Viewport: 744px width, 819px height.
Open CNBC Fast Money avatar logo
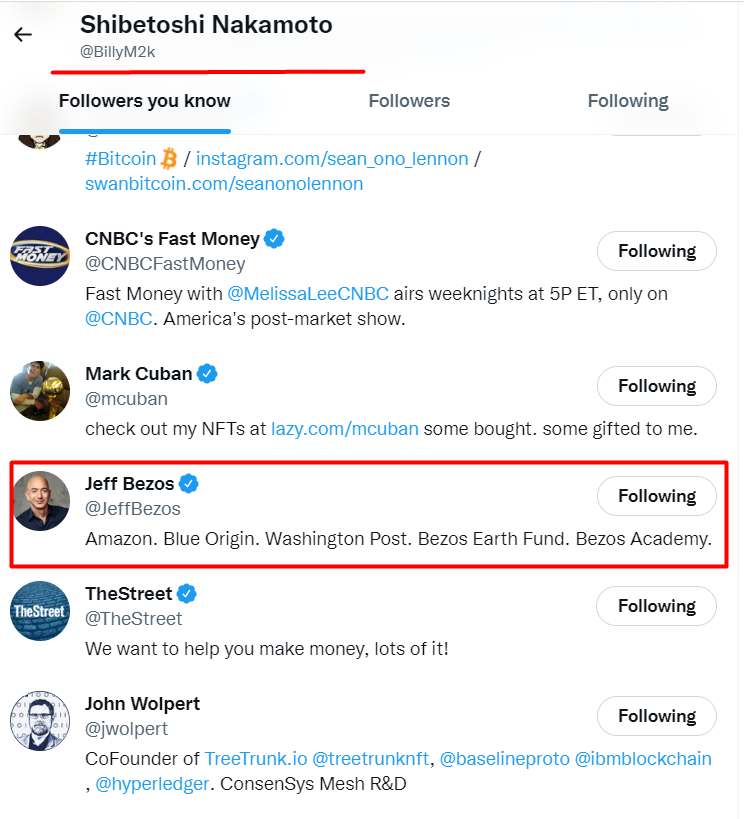40,256
